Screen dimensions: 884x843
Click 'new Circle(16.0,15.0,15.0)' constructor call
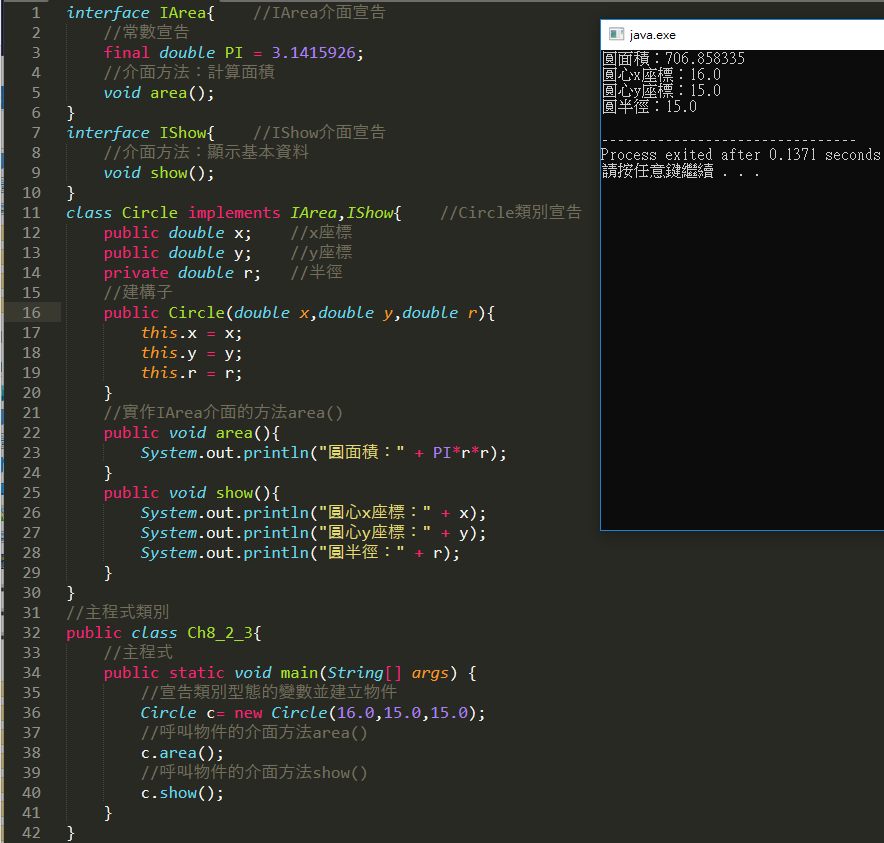[359, 713]
